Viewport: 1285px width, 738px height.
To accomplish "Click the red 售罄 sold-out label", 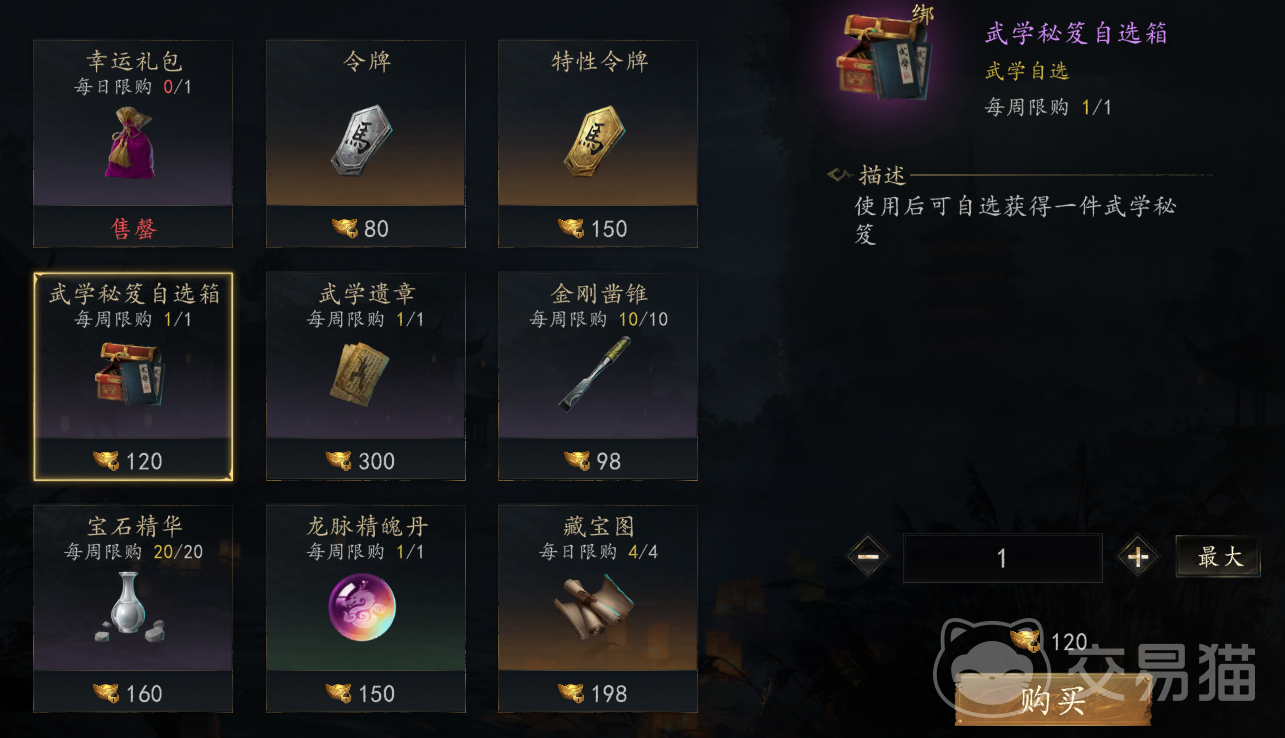I will tap(133, 229).
